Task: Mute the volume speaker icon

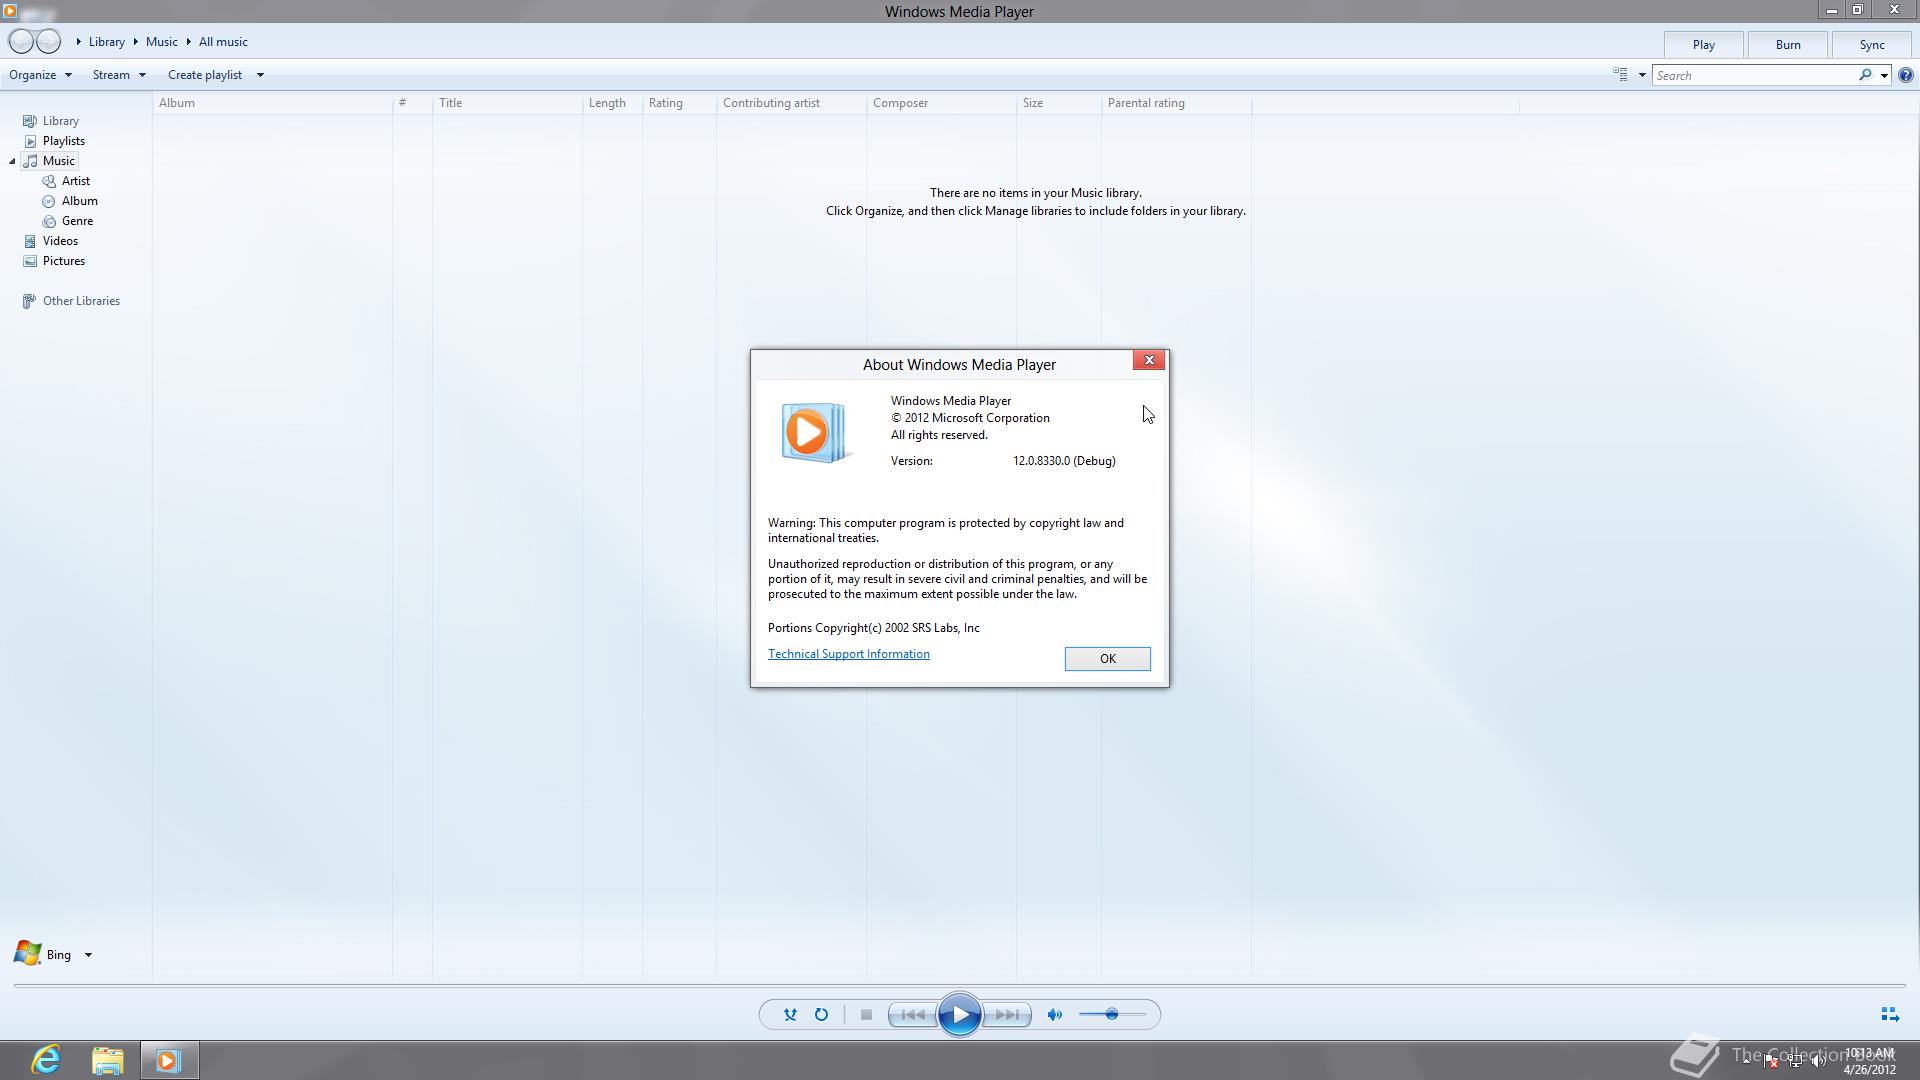Action: coord(1054,1015)
